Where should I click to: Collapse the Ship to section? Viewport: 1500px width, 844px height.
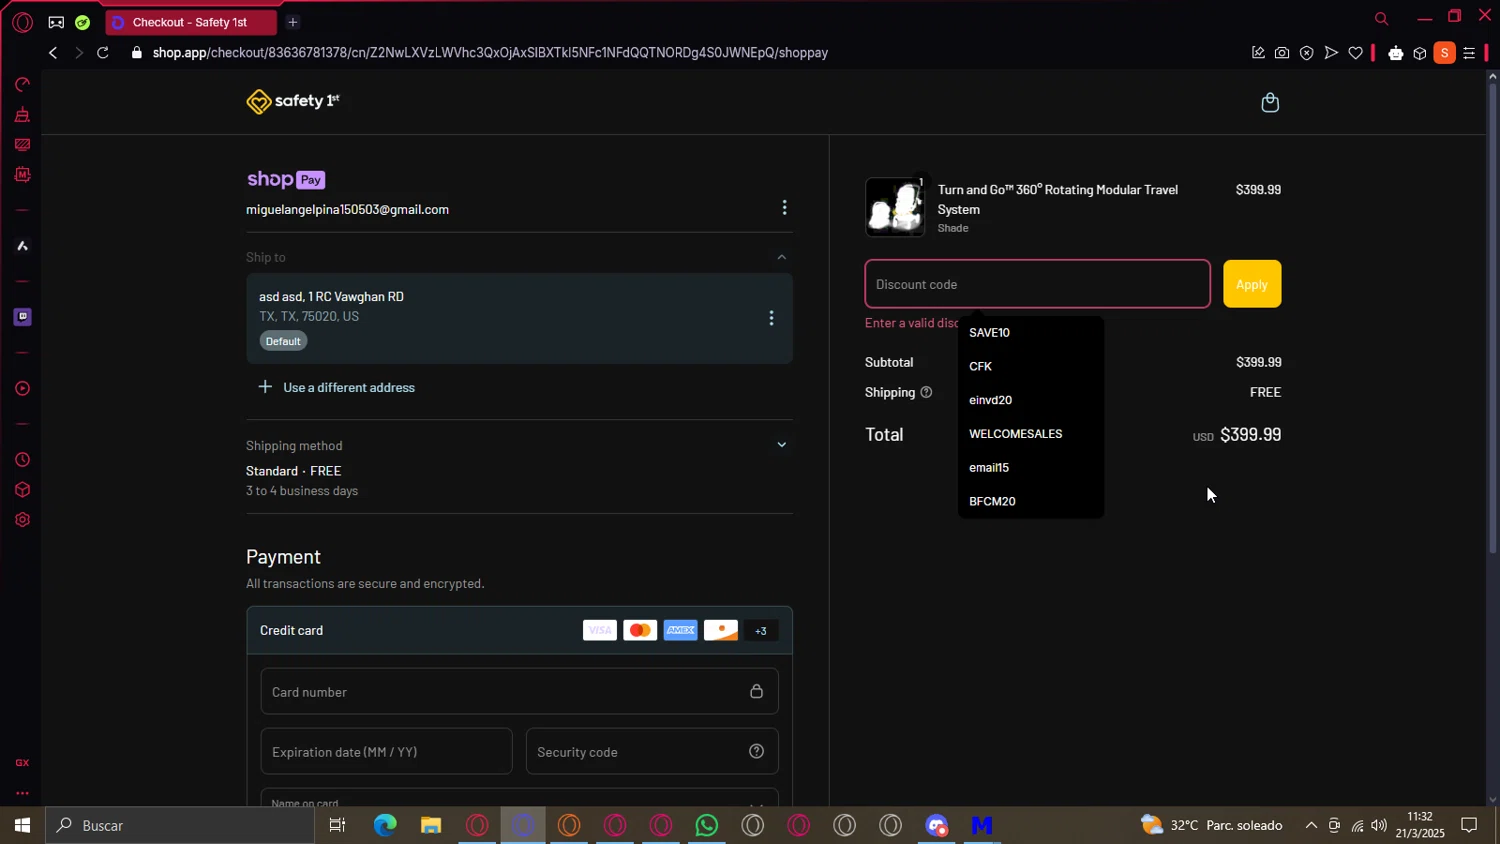tap(782, 257)
